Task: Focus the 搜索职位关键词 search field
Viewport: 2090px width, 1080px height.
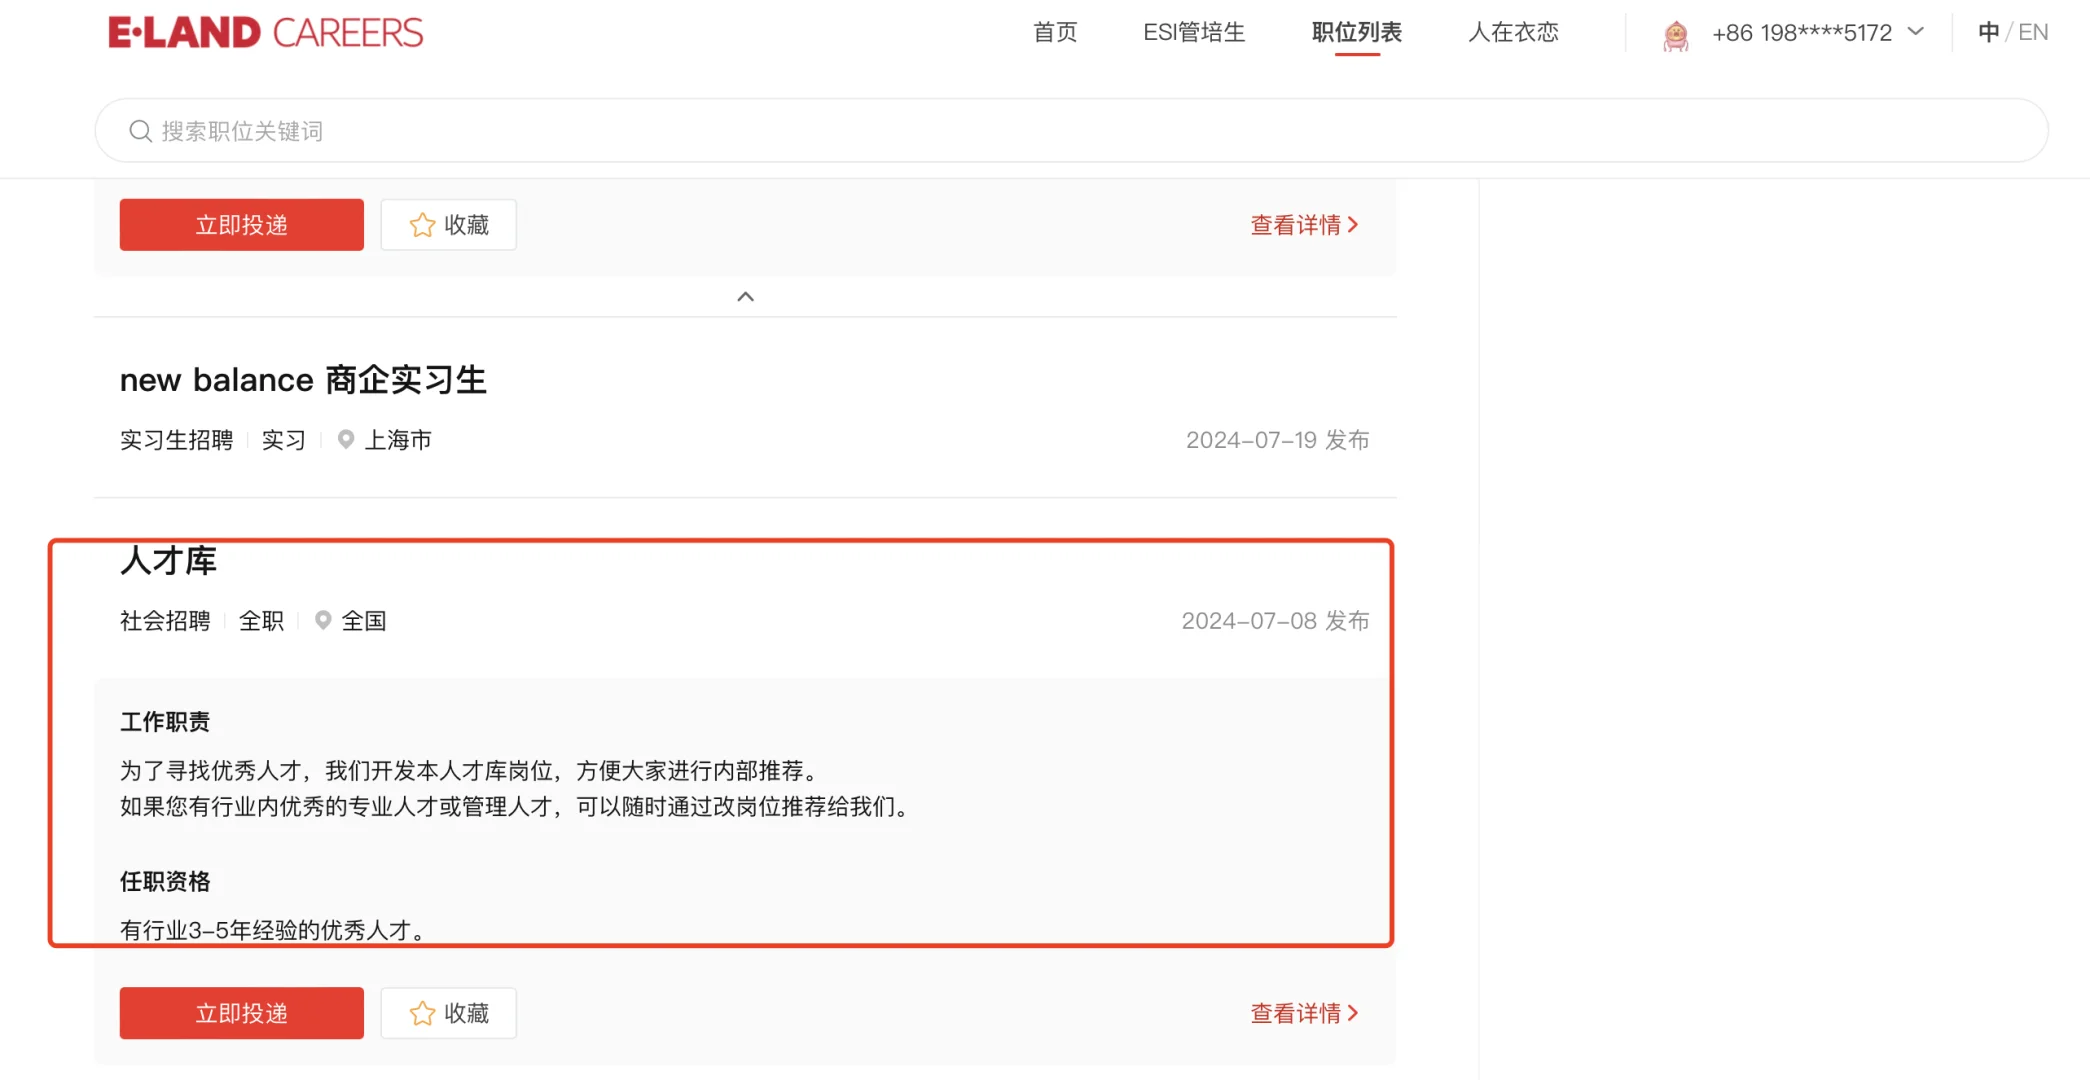Action: (1000, 131)
